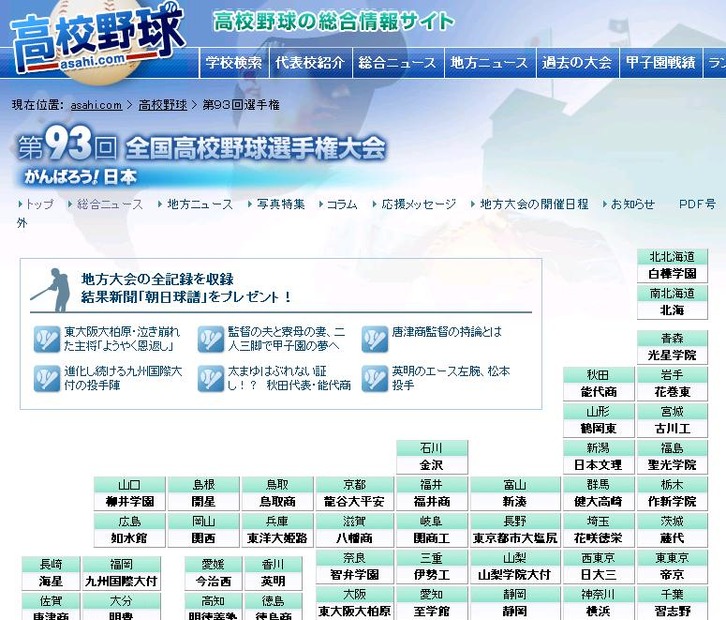Open the 甲子園戦績 menu tab

[661, 63]
